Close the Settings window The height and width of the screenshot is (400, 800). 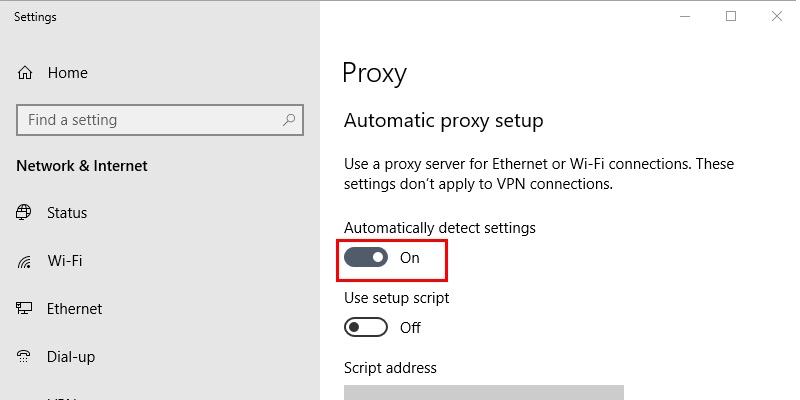click(x=777, y=16)
